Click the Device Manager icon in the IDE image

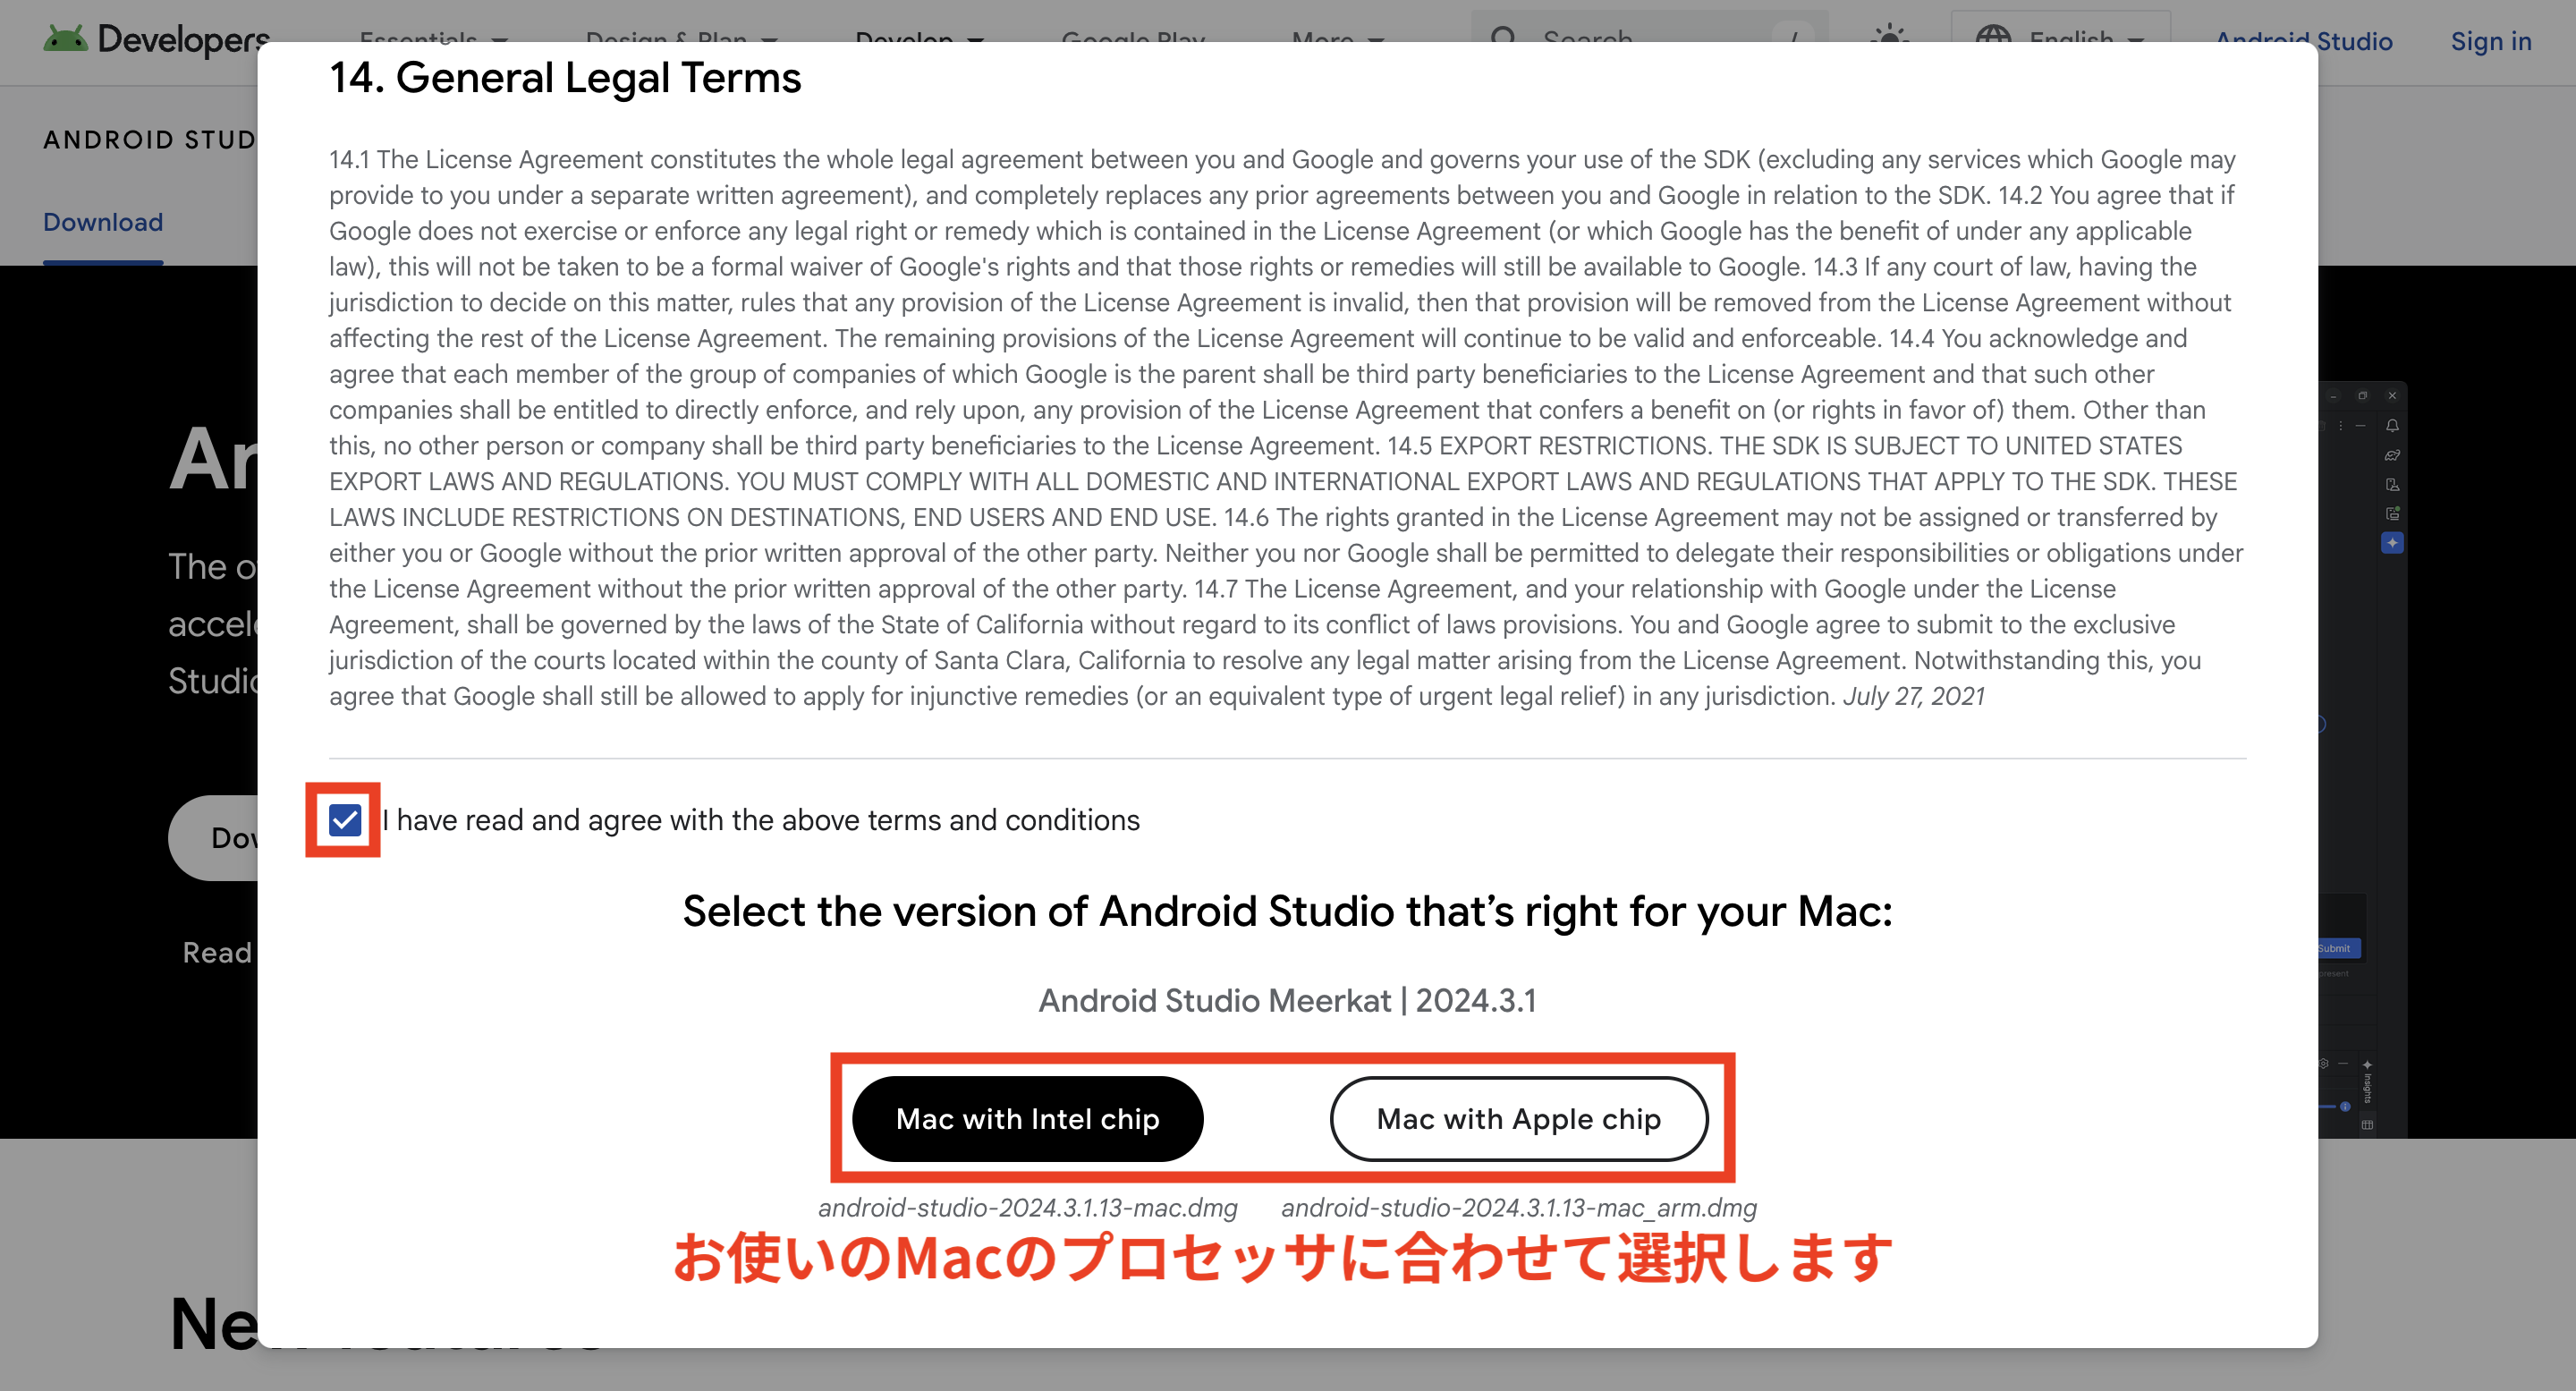(2392, 484)
